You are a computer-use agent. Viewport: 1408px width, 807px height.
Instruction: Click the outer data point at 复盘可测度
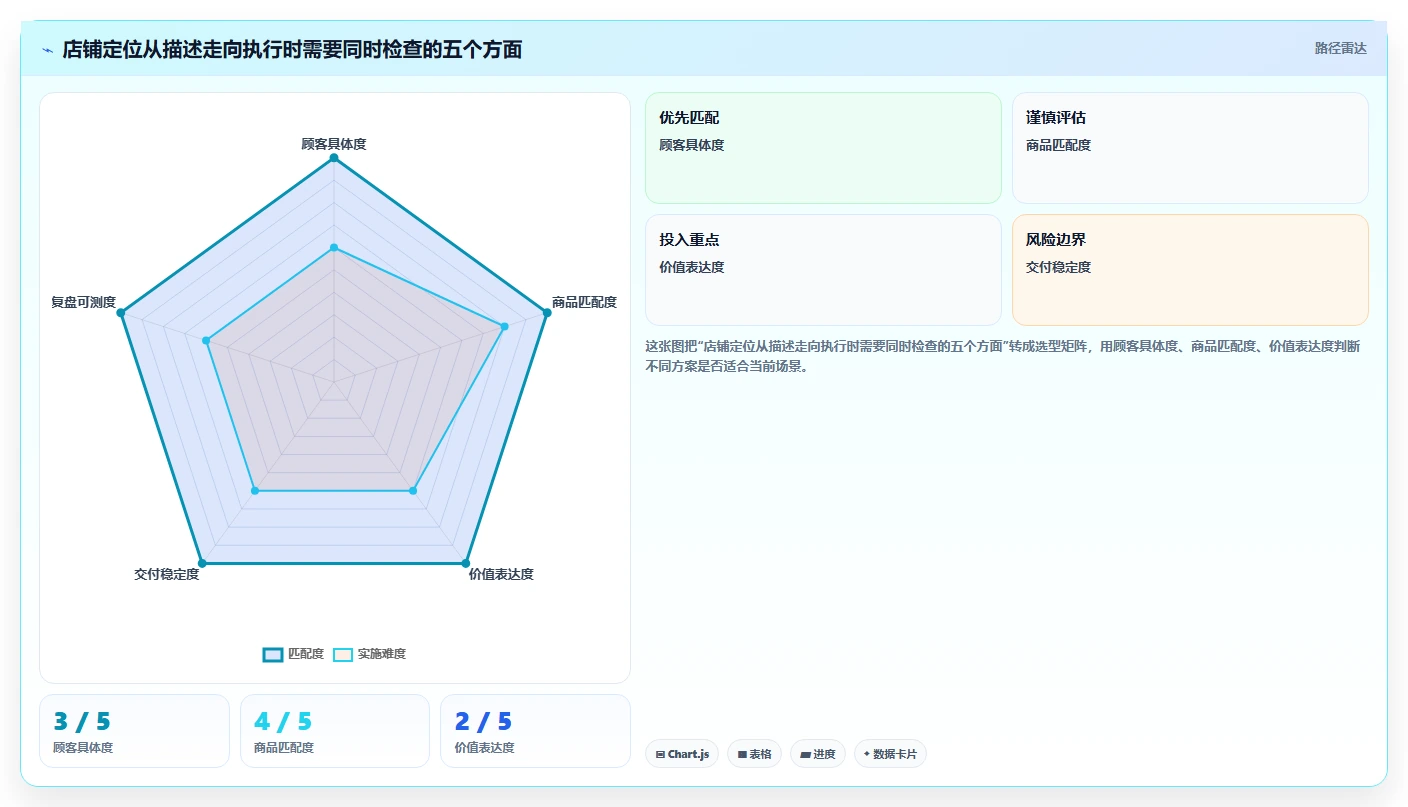[x=121, y=313]
